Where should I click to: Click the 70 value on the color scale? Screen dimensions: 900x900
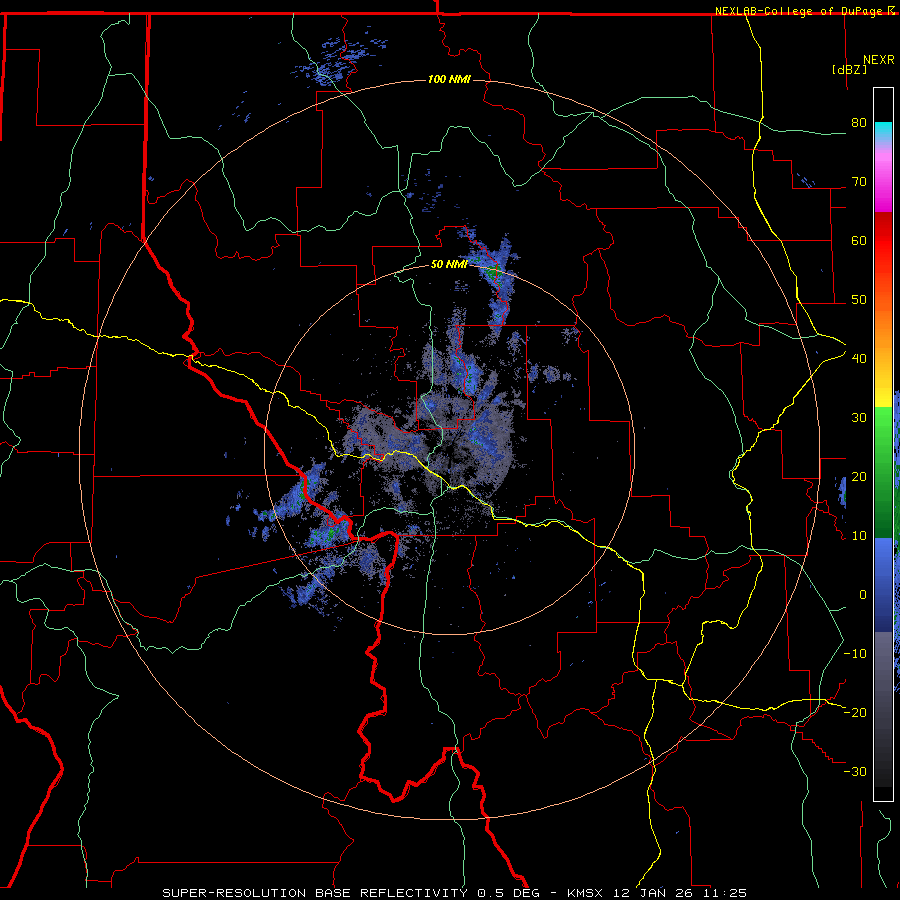859,182
